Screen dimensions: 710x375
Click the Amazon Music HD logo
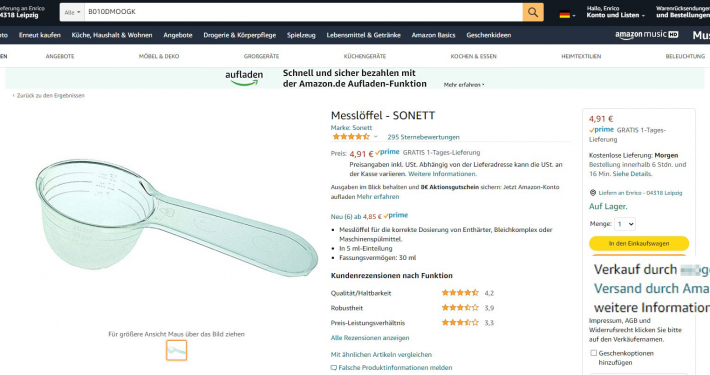coord(647,35)
